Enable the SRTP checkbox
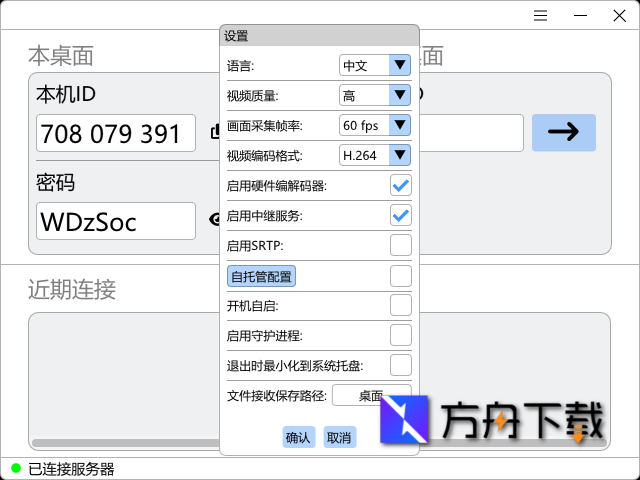Viewport: 640px width, 480px height. 400,245
